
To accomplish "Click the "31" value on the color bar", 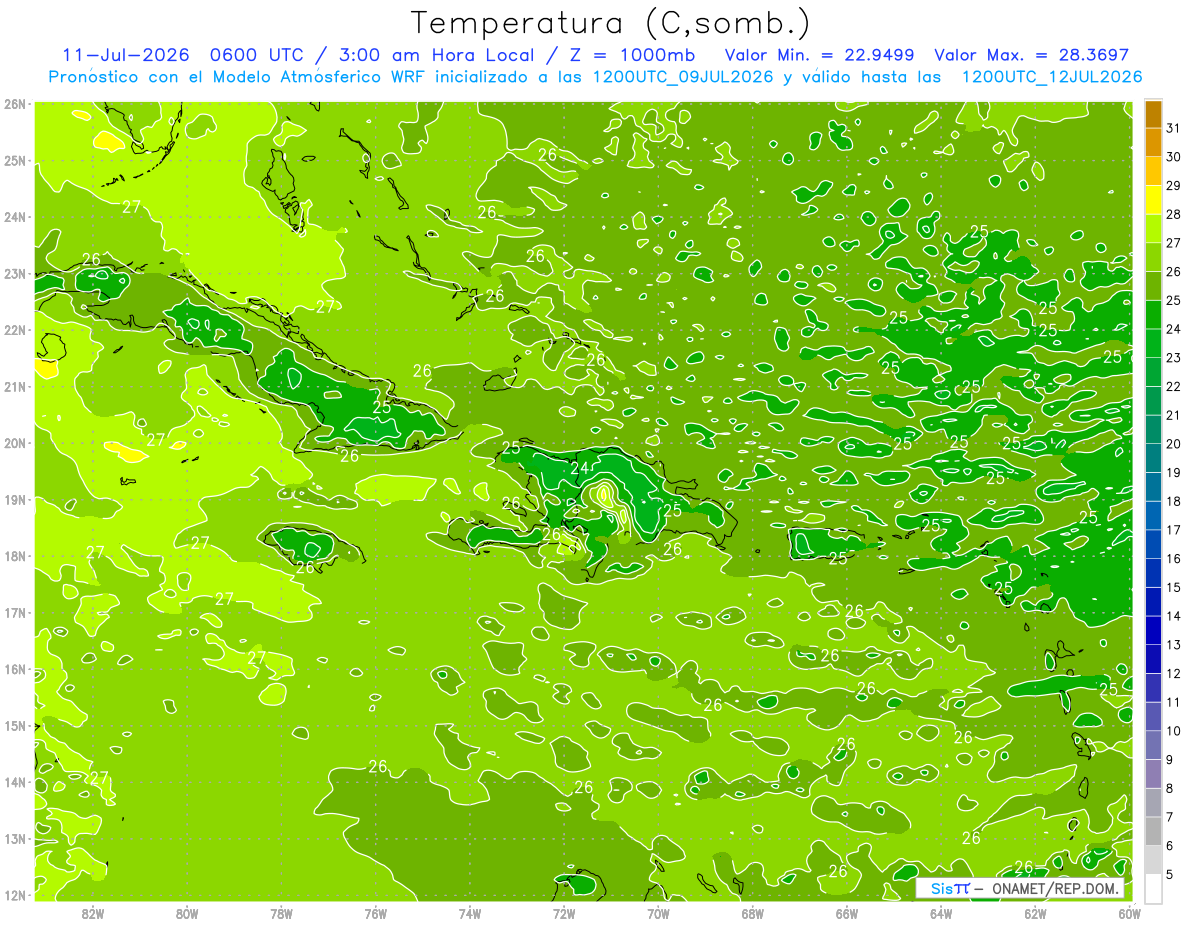I will coord(1174,128).
